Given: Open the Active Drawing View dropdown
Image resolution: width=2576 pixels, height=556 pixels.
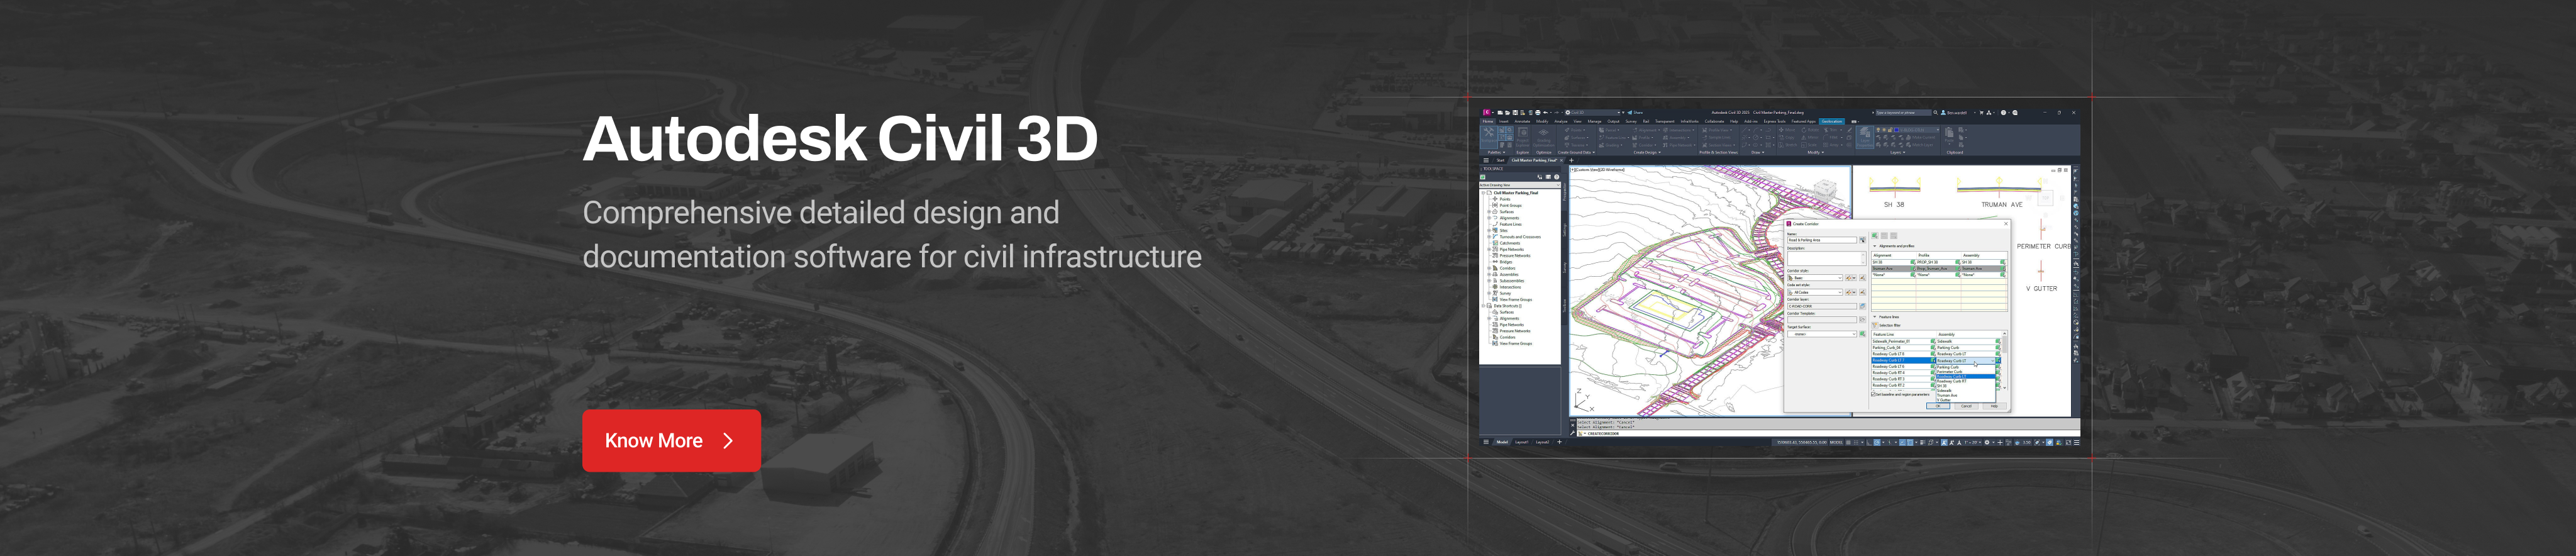Looking at the screenshot, I should tap(1519, 185).
